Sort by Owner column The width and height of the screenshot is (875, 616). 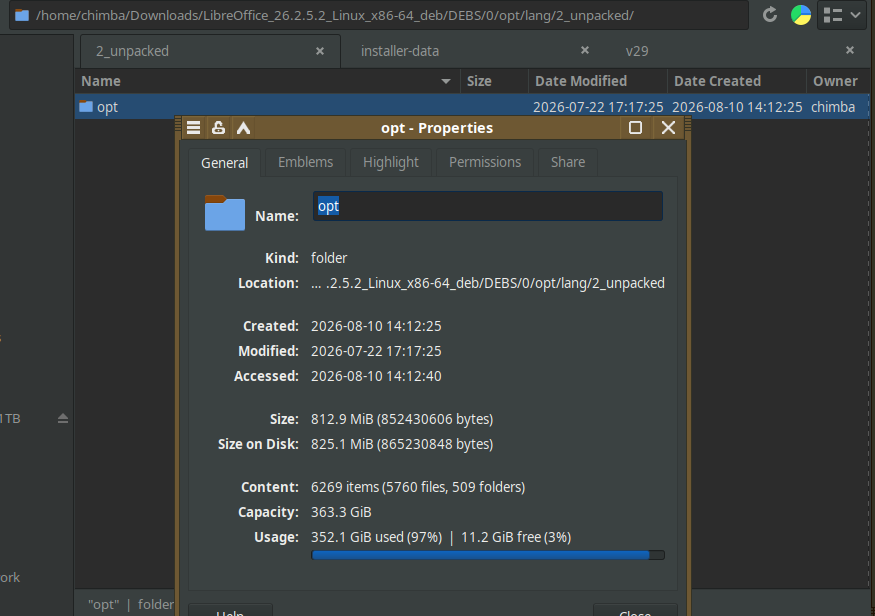(x=837, y=81)
